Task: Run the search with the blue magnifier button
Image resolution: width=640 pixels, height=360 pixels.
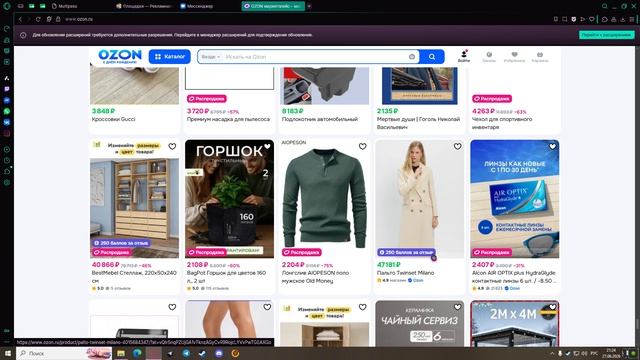Action: 432,57
